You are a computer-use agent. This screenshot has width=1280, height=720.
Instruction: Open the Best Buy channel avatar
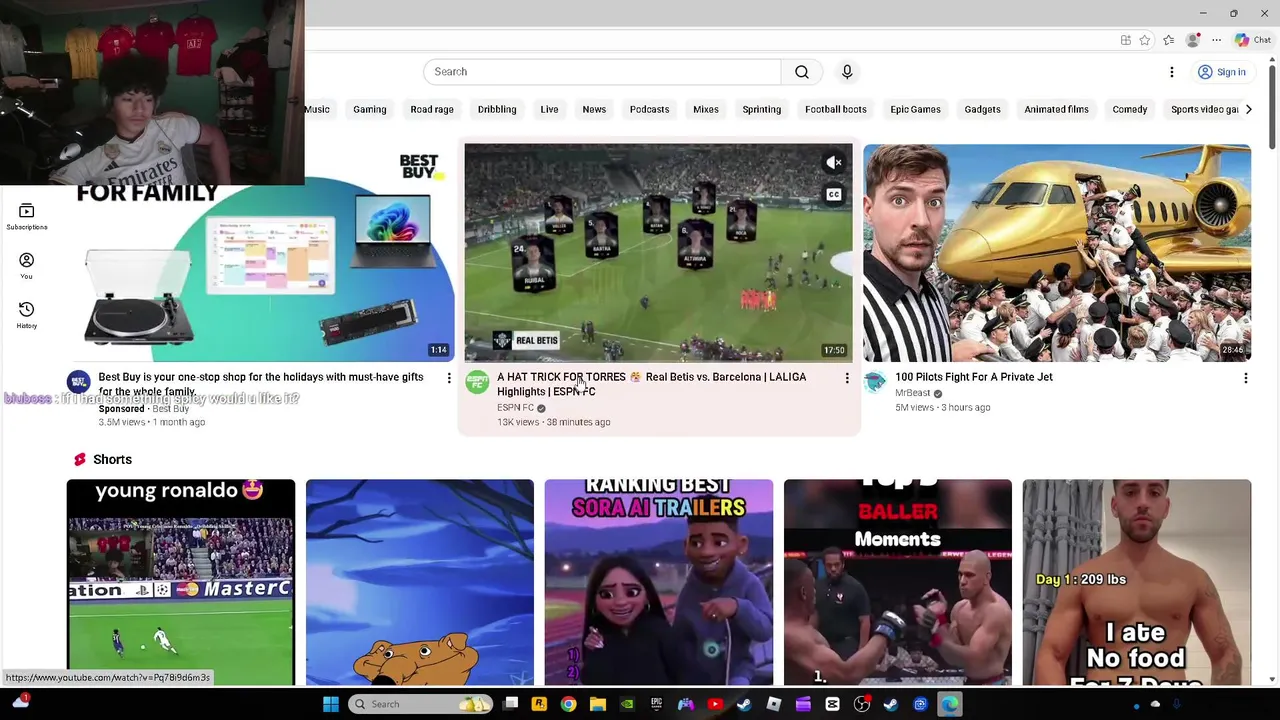(78, 382)
